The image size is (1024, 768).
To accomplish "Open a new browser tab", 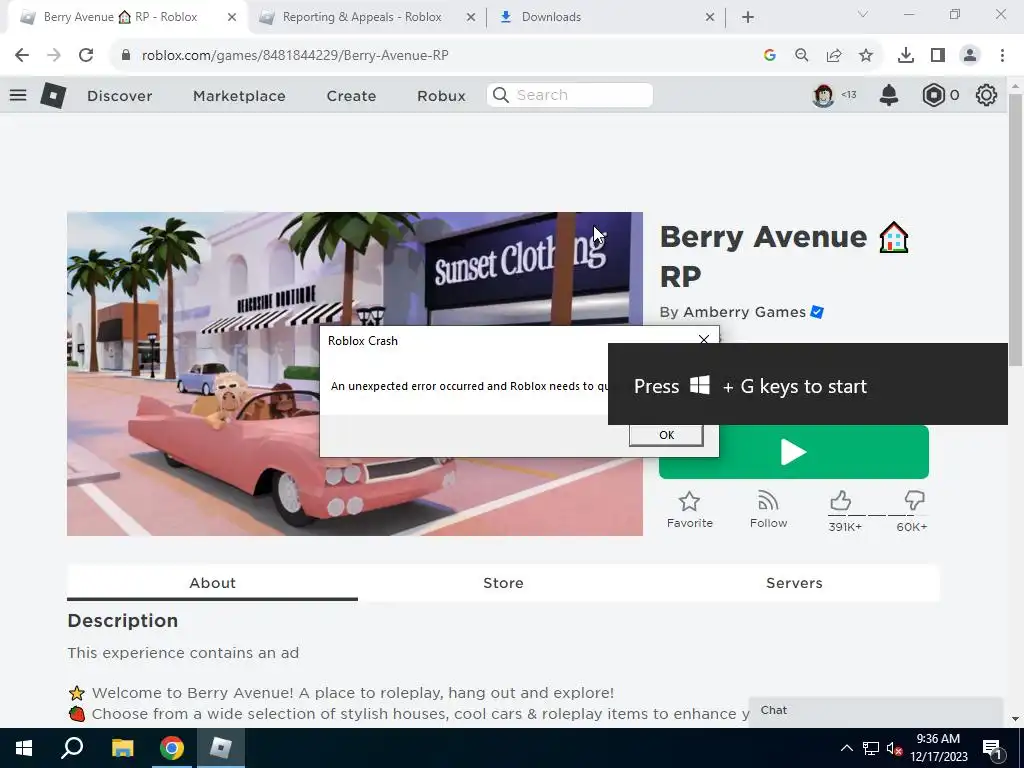I will [x=748, y=18].
